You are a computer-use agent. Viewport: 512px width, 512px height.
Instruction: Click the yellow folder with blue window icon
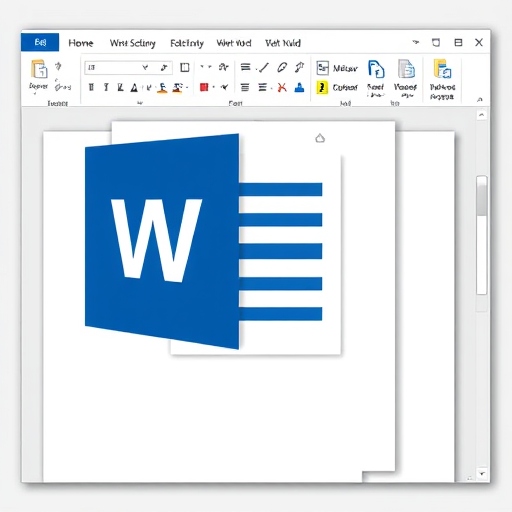click(x=443, y=69)
